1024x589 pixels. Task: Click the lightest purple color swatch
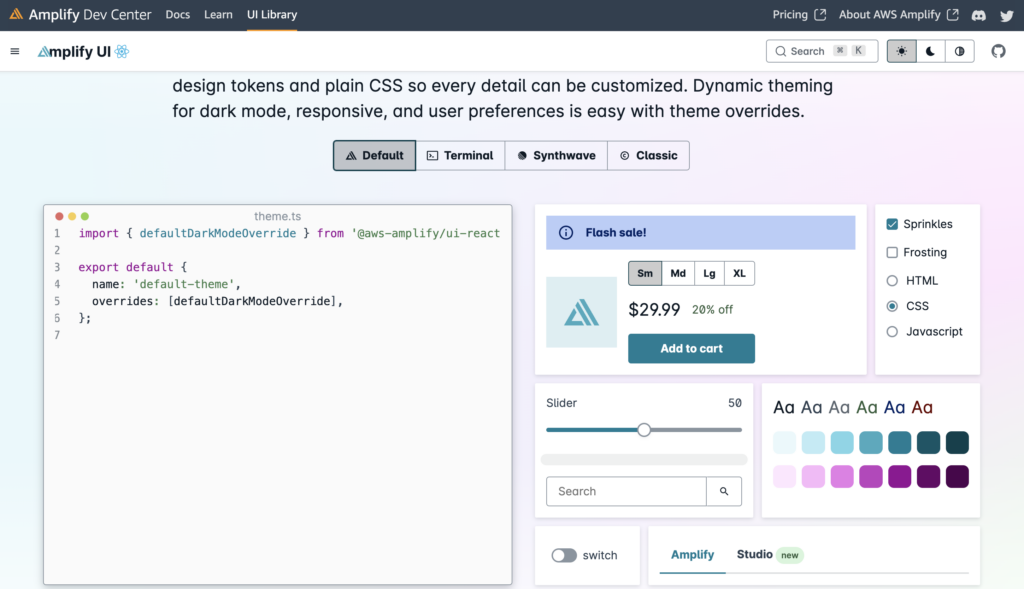784,476
